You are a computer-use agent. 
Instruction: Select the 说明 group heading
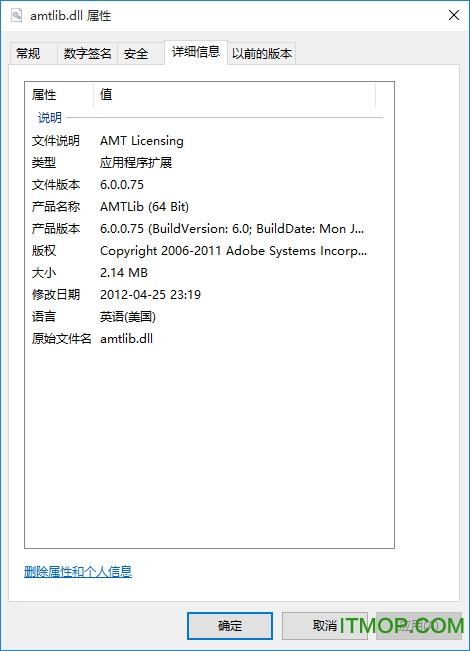[50, 118]
